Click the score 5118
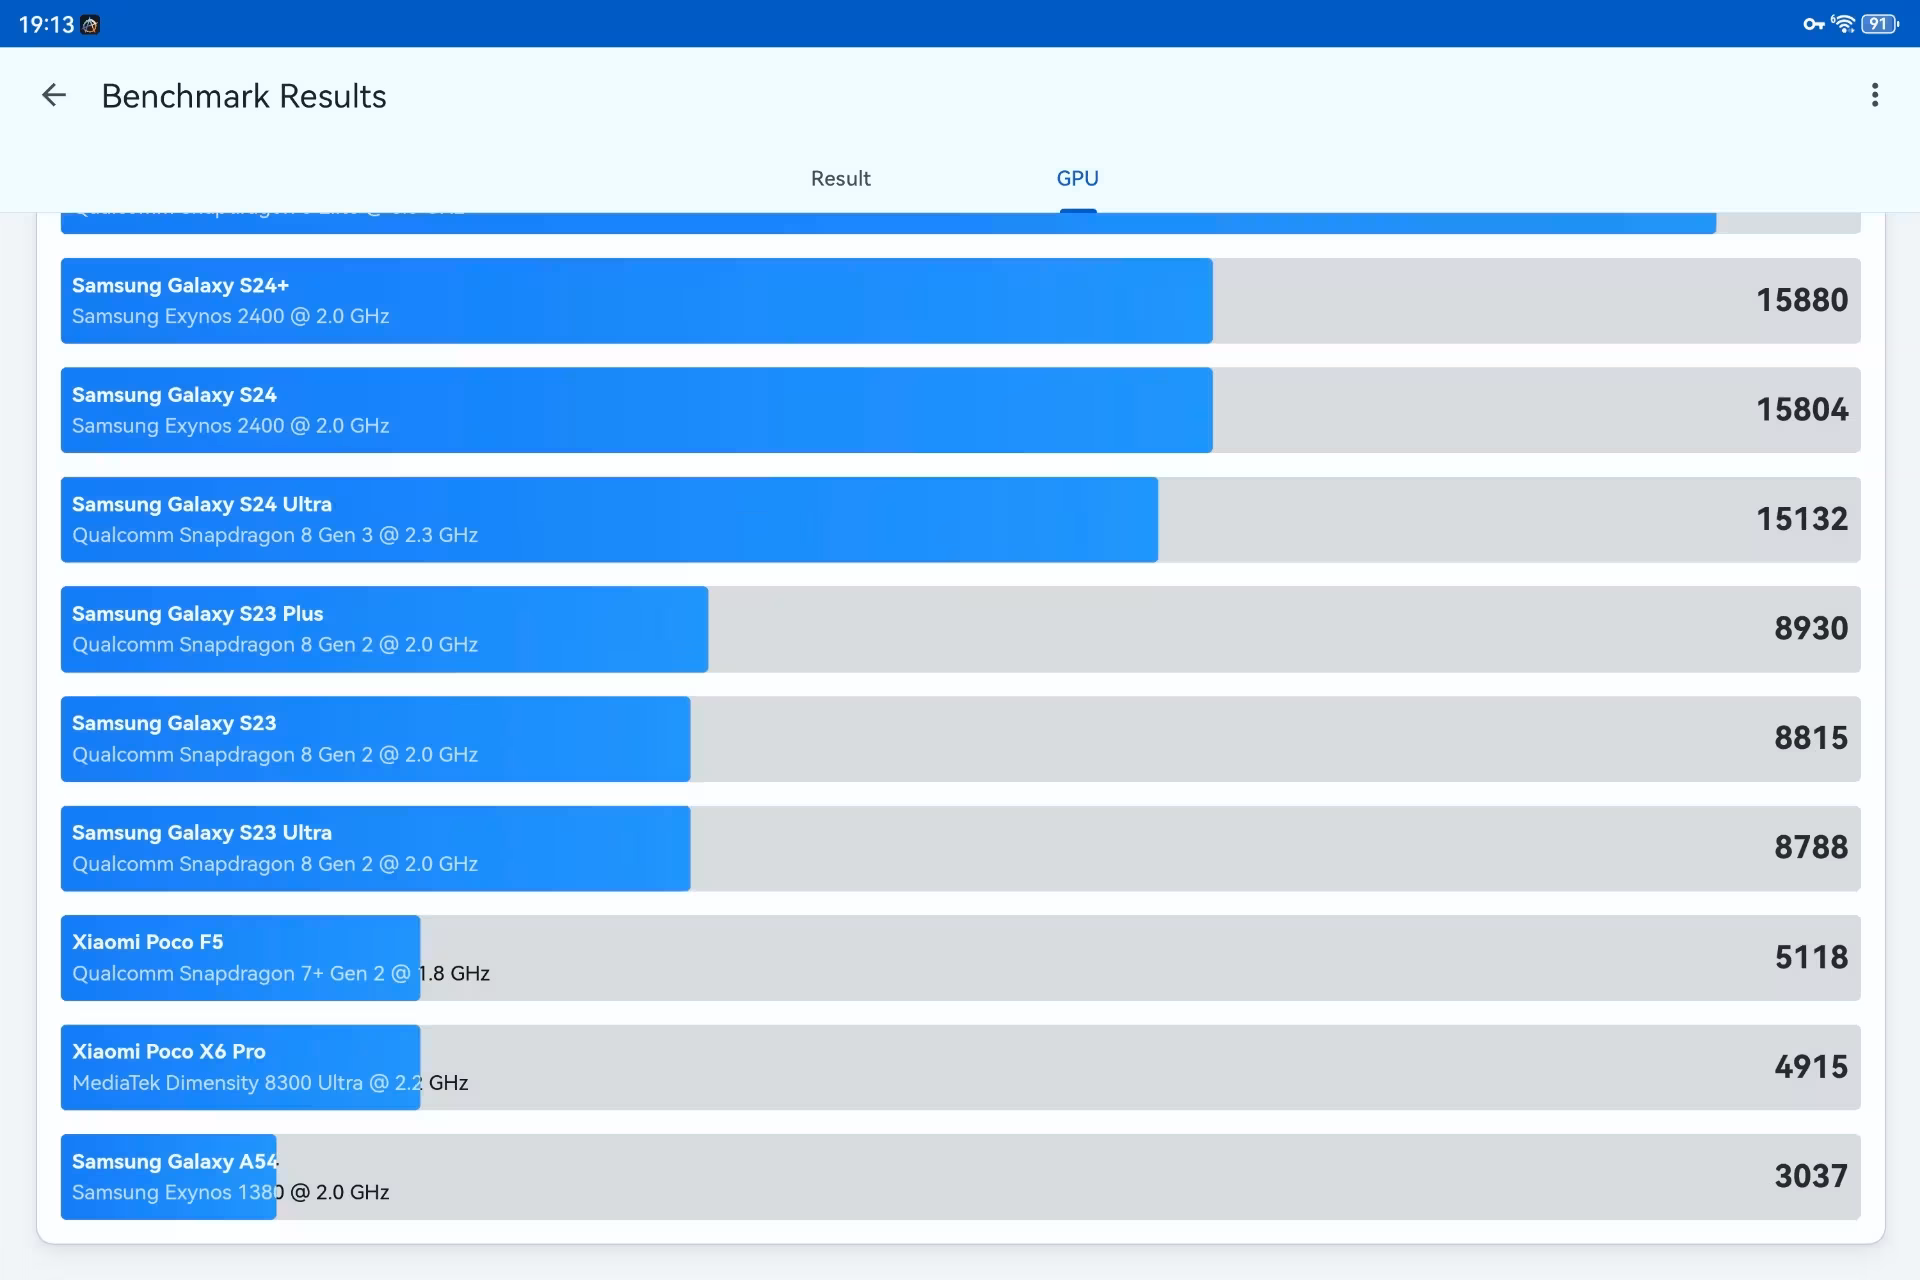 pyautogui.click(x=1811, y=957)
